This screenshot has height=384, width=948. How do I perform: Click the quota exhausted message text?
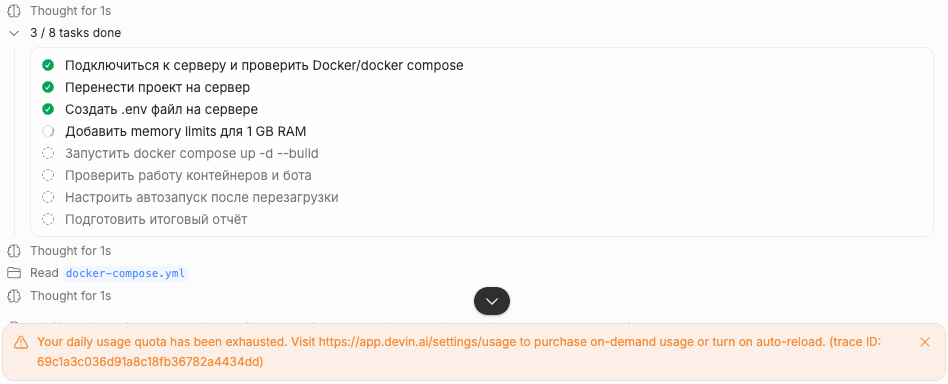pyautogui.click(x=459, y=352)
